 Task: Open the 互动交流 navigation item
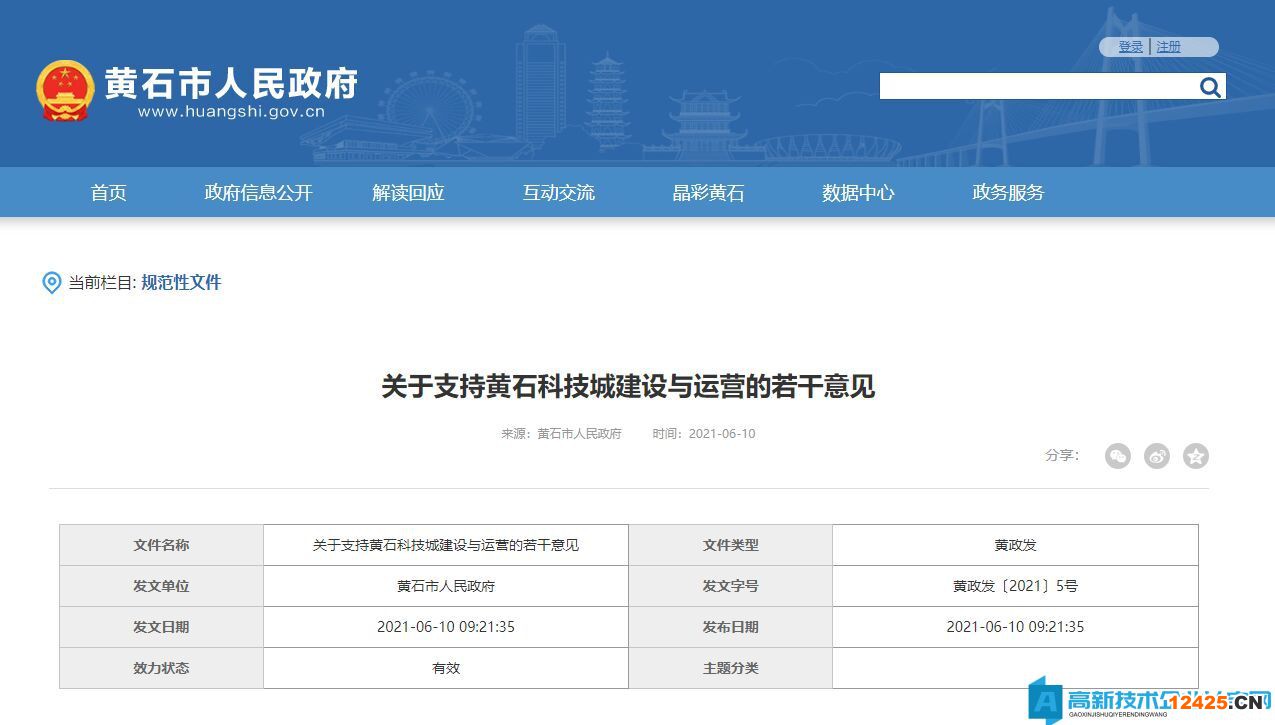coord(558,193)
